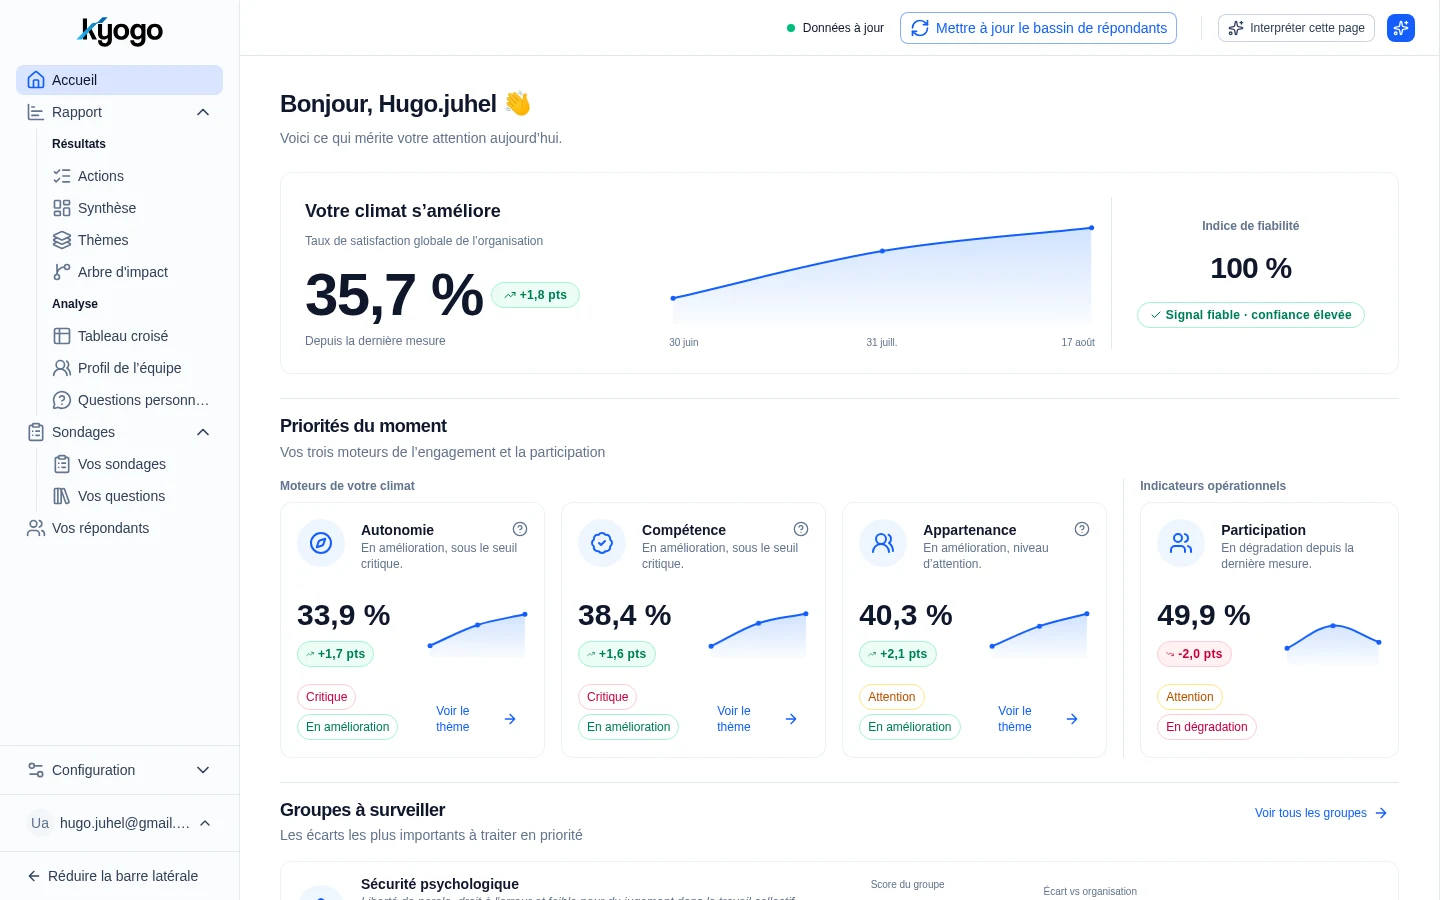Click the Autonomie compass icon

[321, 543]
